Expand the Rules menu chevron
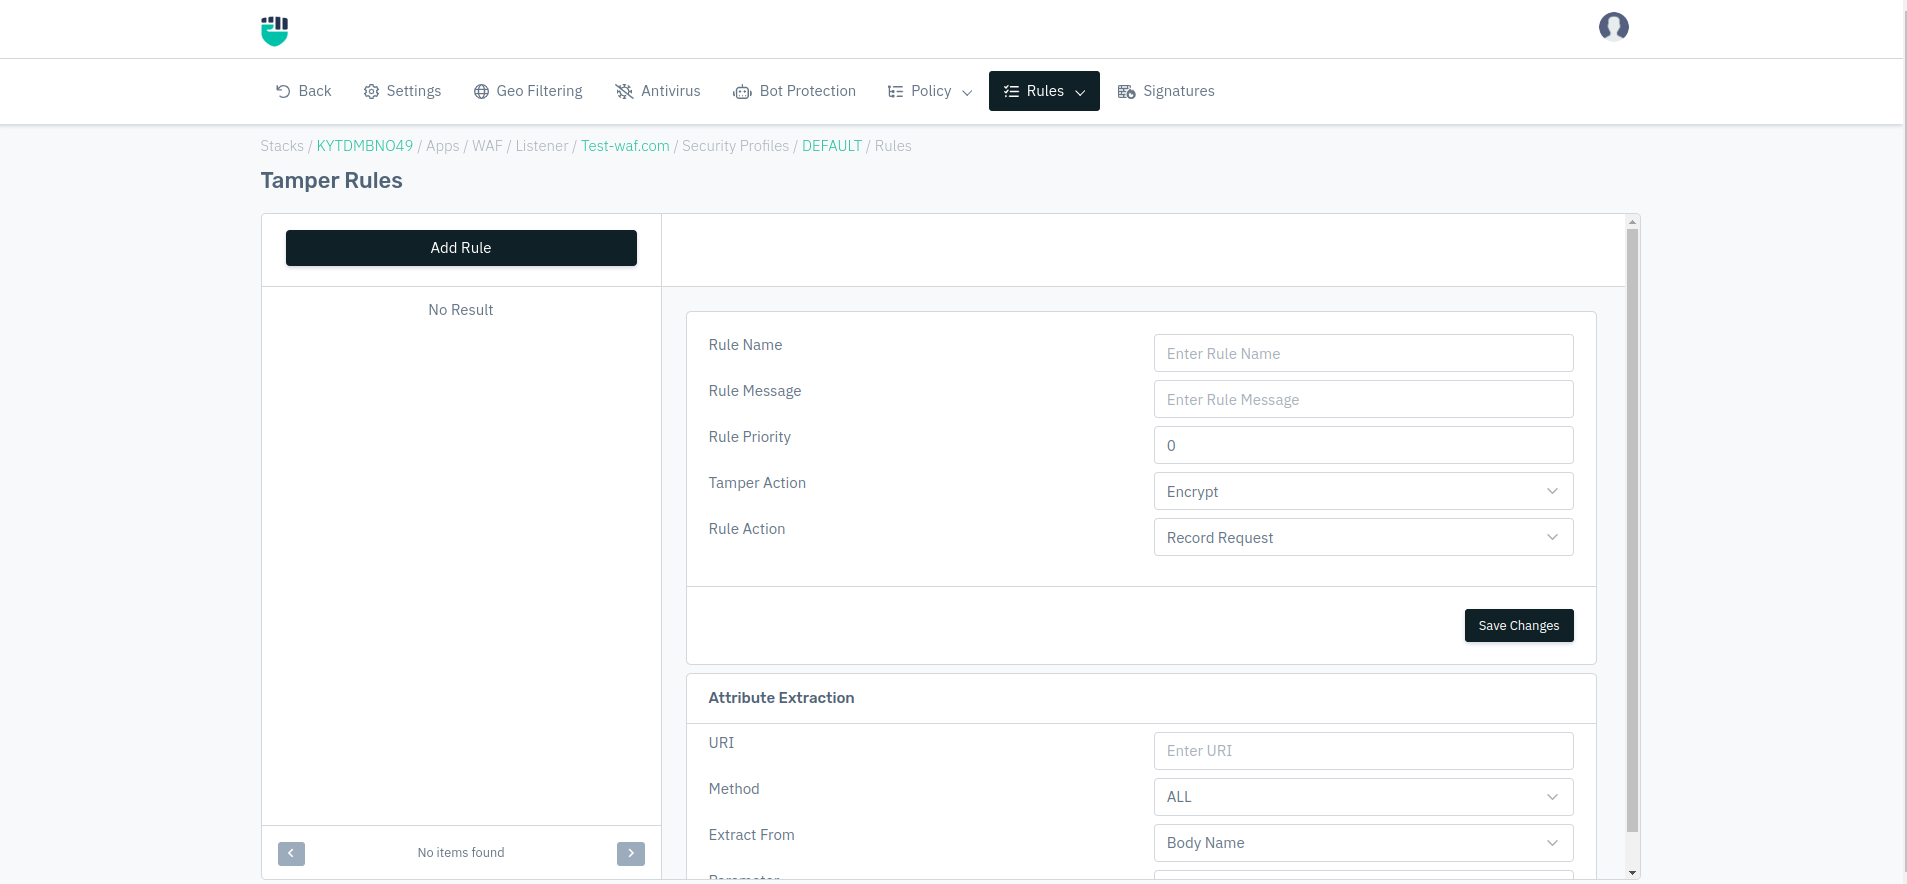Image resolution: width=1907 pixels, height=884 pixels. pos(1080,92)
